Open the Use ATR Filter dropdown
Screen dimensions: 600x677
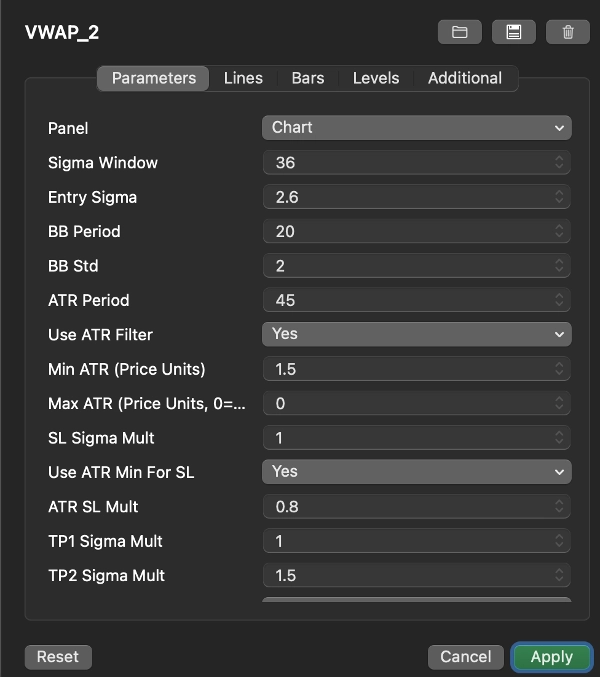coord(417,334)
